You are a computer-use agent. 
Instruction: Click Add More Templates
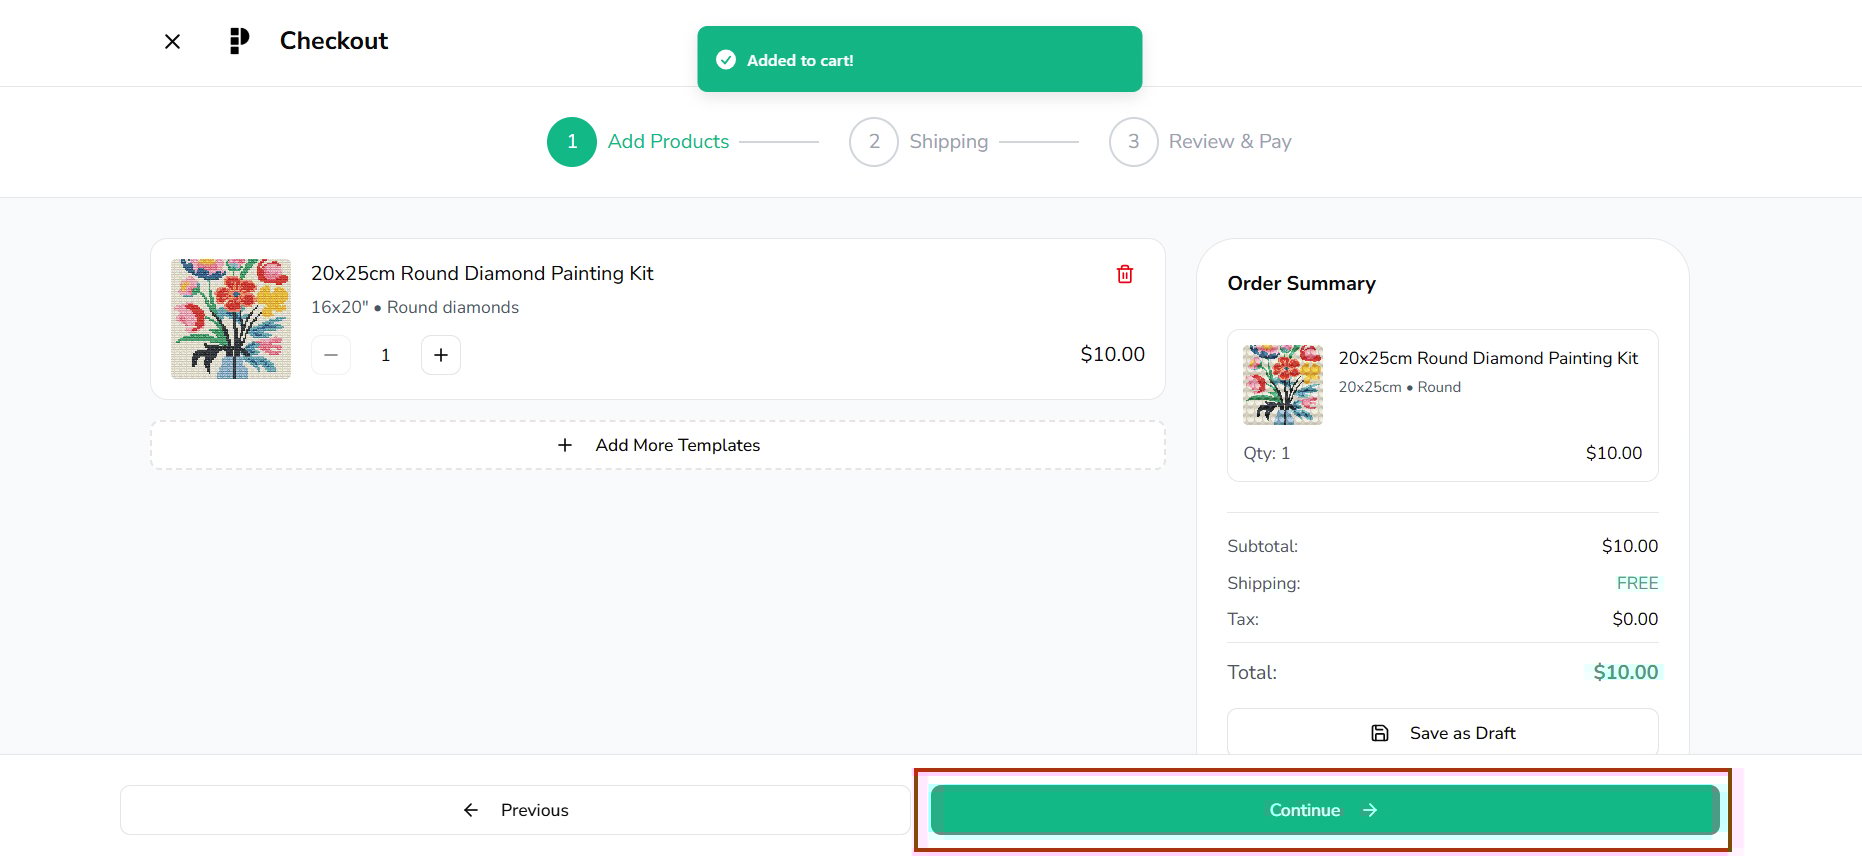coord(658,445)
